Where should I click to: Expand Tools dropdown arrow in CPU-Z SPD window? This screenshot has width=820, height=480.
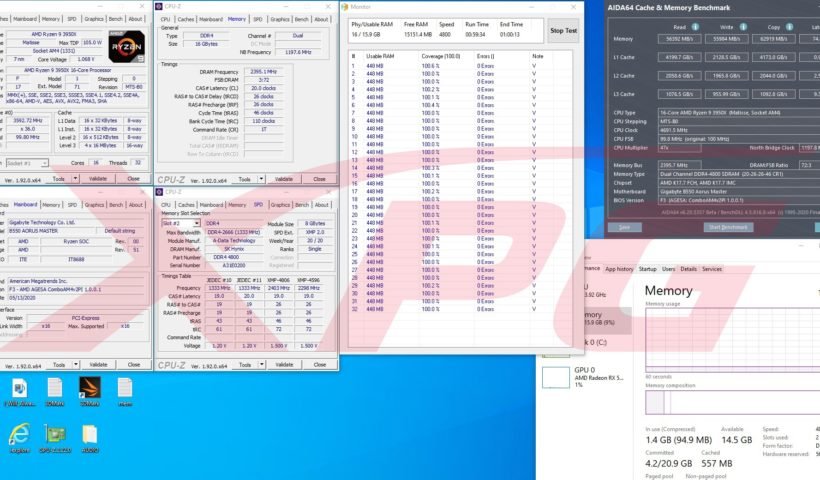pyautogui.click(x=261, y=364)
